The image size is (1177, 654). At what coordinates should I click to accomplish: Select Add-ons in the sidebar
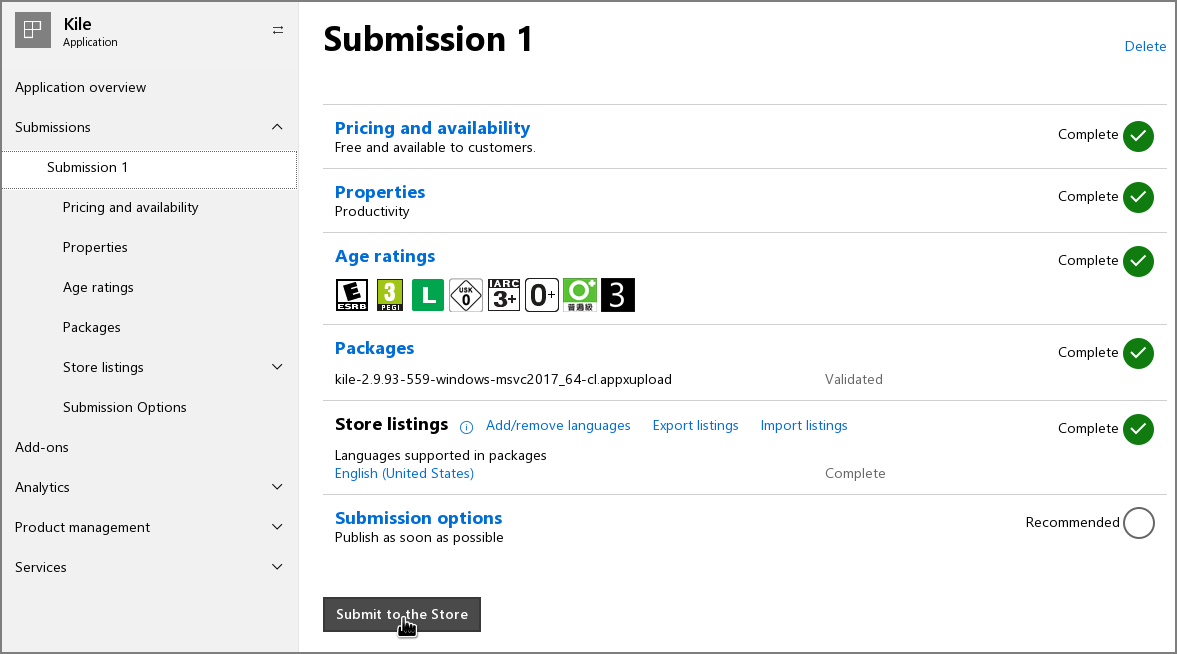point(42,447)
